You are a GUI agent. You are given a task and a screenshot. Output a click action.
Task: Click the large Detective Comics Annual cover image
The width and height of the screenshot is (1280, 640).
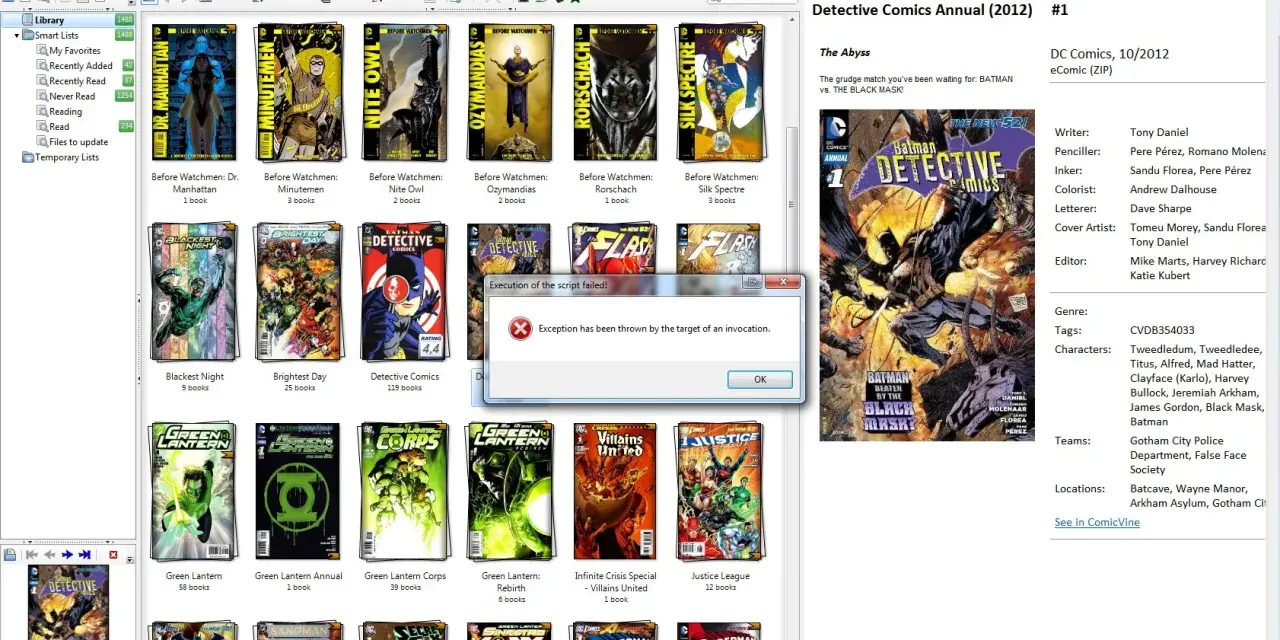(927, 275)
